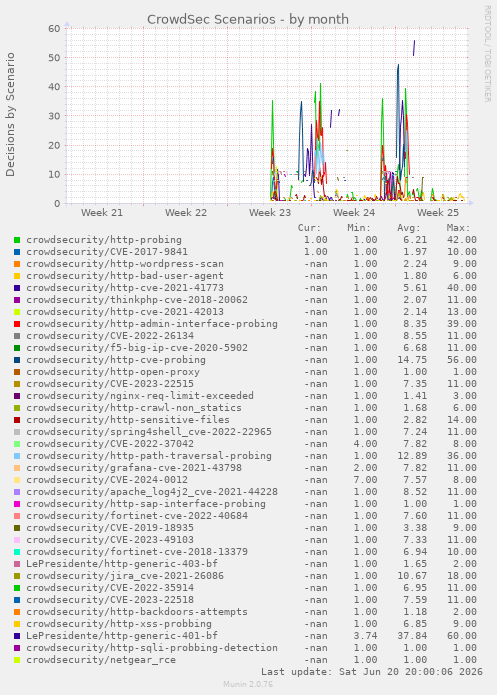Click the 'Week 25' axis label
This screenshot has height=695, width=497.
(x=438, y=213)
